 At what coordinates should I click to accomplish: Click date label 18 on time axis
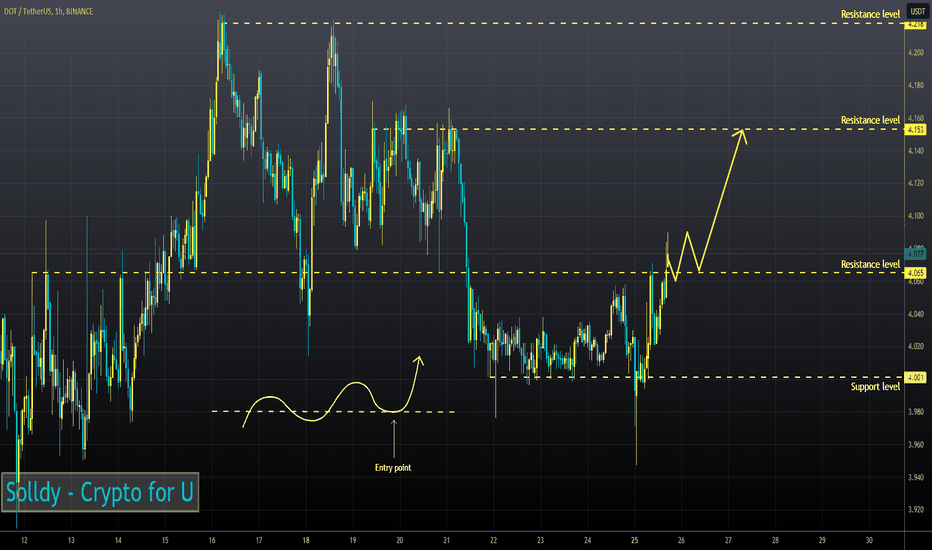[x=306, y=540]
